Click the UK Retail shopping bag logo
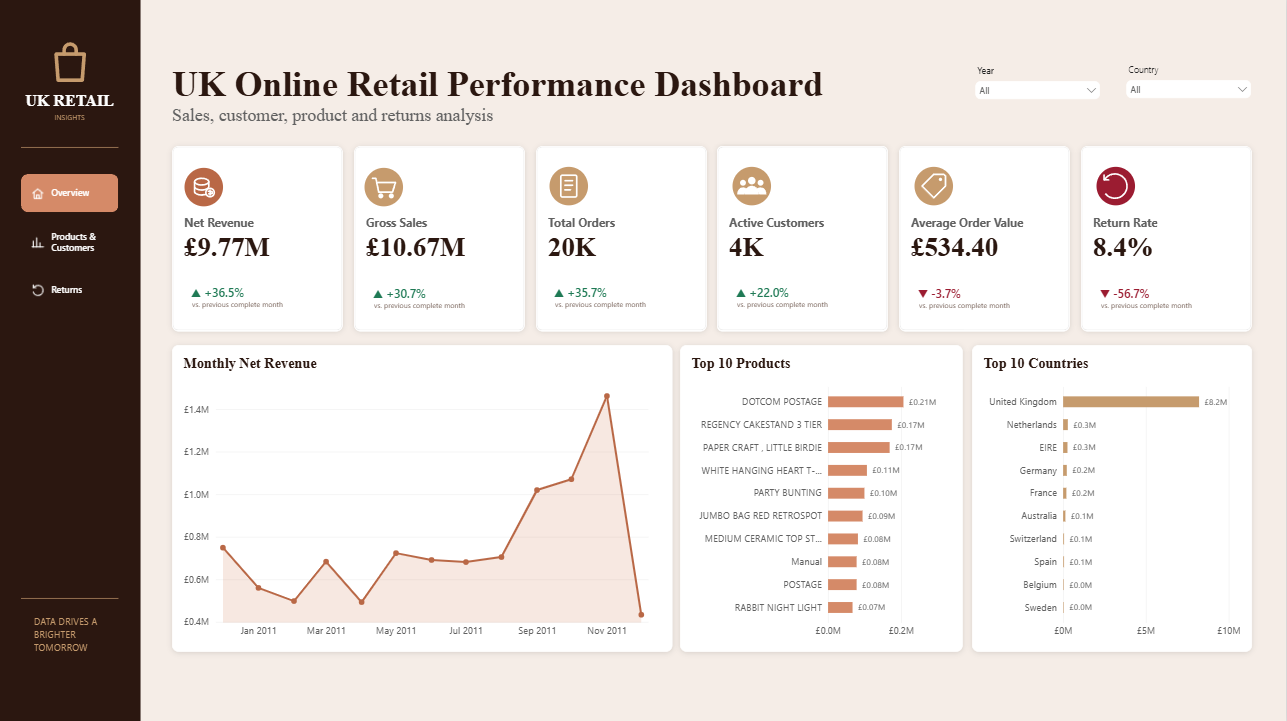Image resolution: width=1287 pixels, height=721 pixels. point(70,62)
